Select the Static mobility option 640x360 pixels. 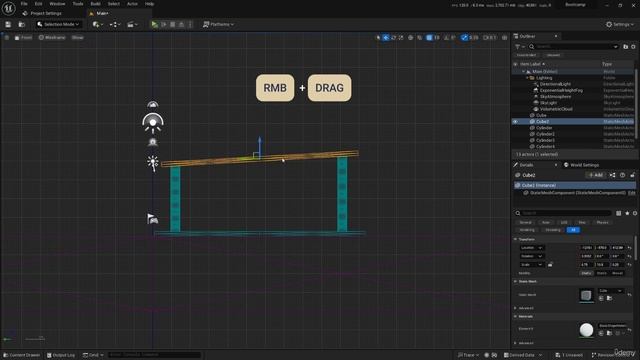pyautogui.click(x=586, y=273)
